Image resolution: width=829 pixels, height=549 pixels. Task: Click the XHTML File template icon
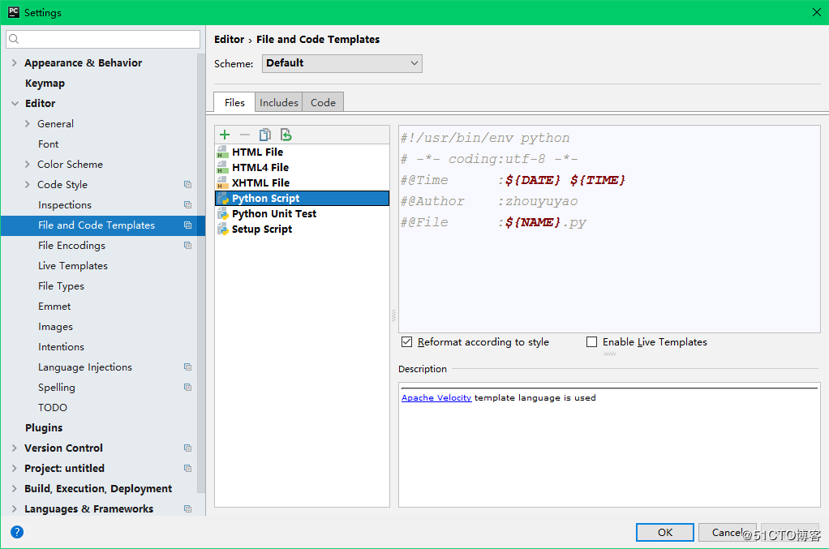223,182
